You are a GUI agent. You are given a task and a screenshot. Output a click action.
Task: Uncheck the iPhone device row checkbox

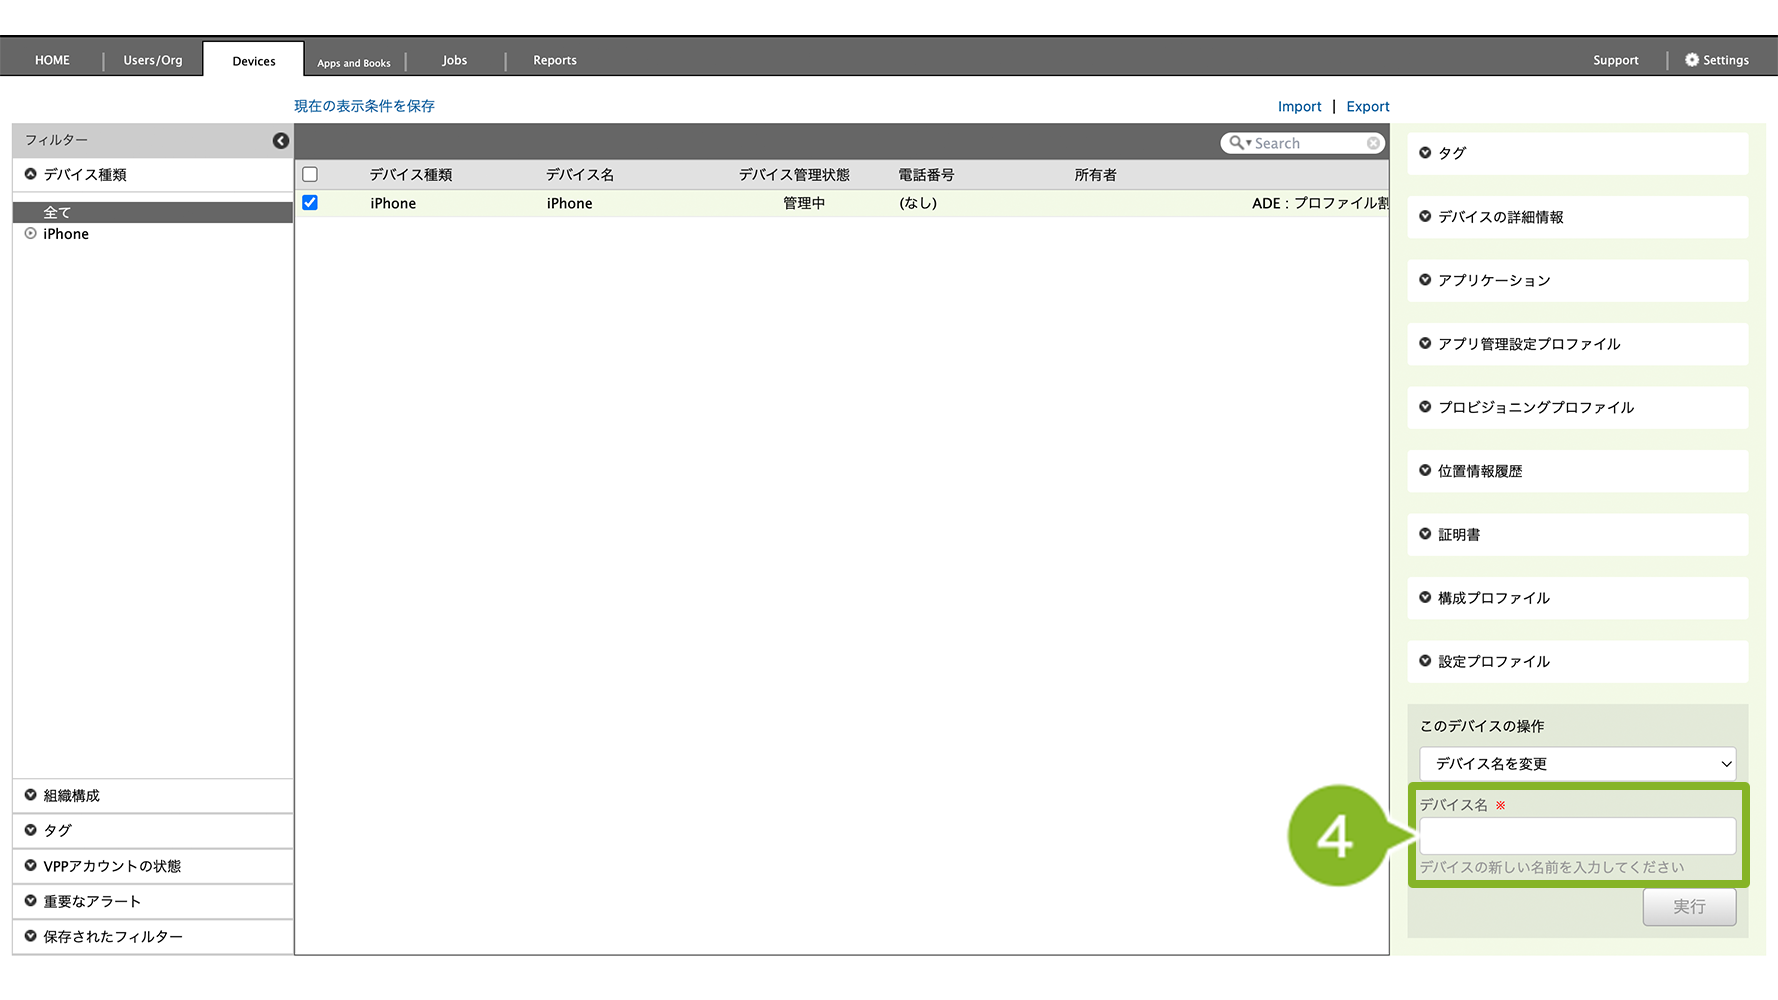[310, 203]
